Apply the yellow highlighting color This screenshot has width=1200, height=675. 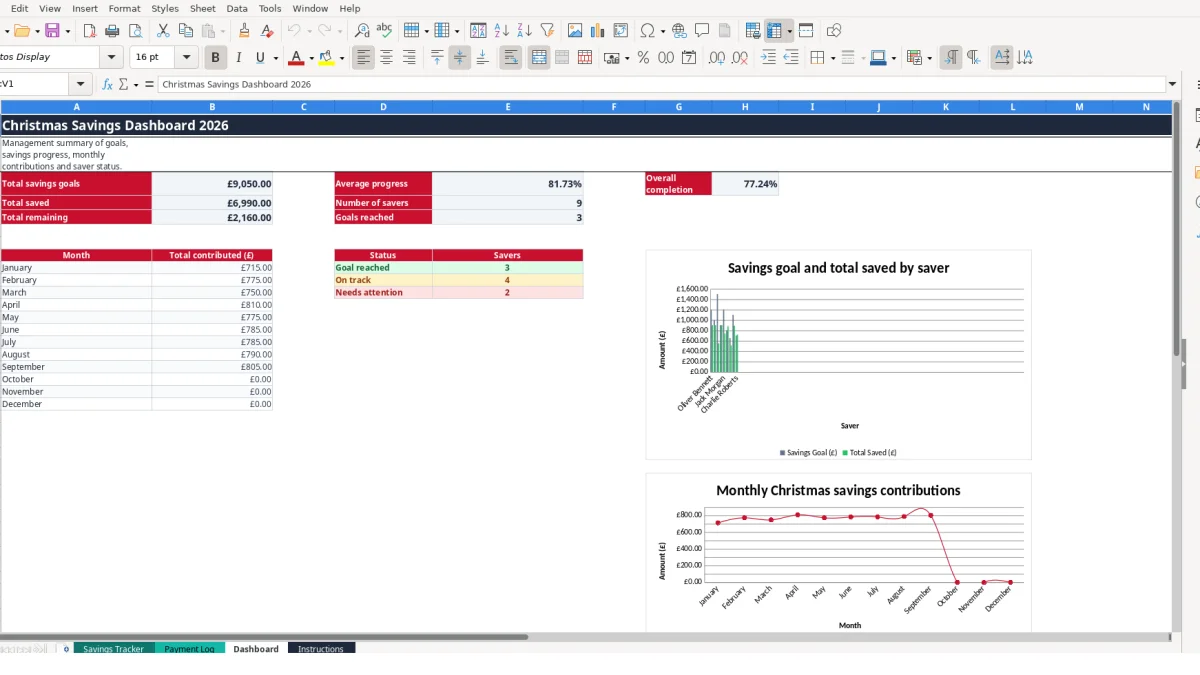point(327,58)
